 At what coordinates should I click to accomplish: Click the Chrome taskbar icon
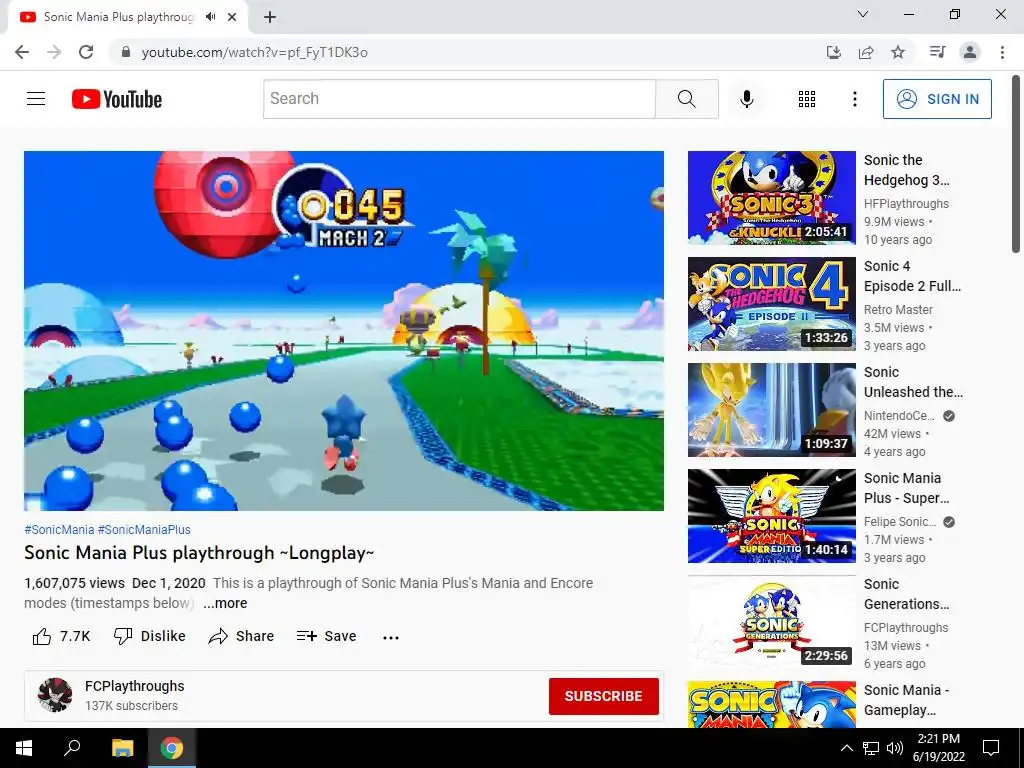click(172, 748)
